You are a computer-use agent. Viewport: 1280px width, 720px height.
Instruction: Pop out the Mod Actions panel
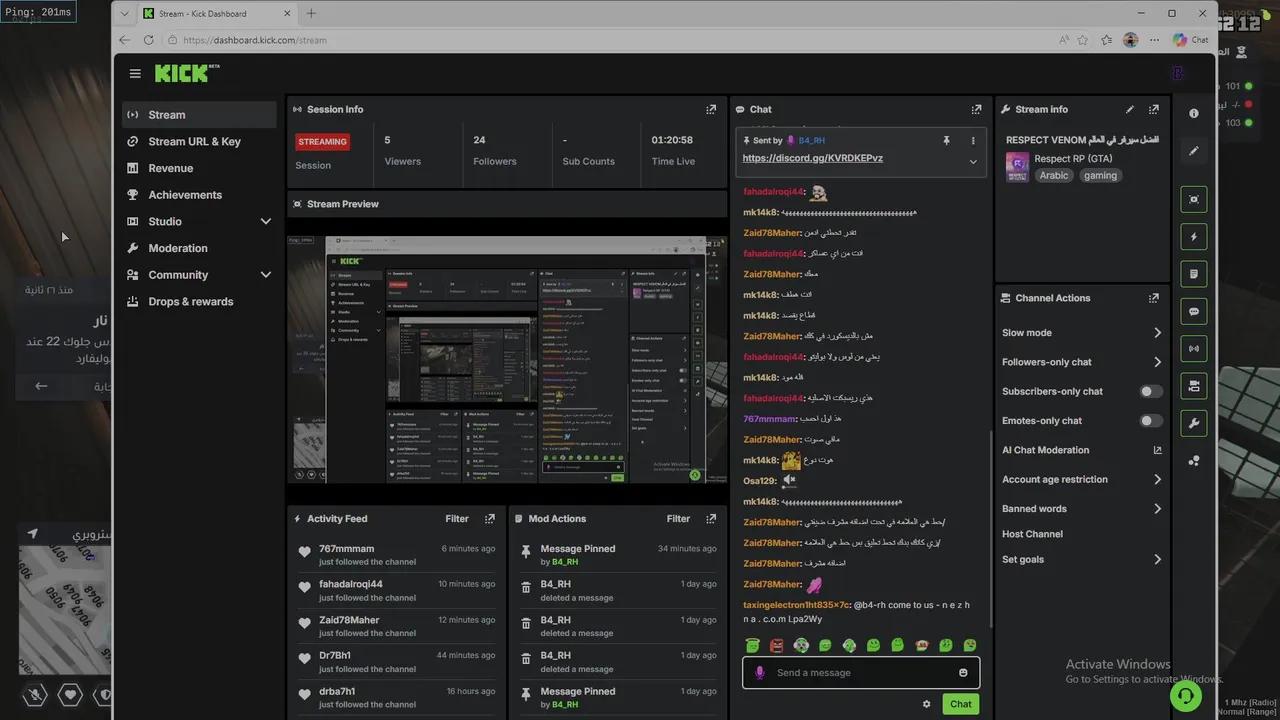(711, 519)
